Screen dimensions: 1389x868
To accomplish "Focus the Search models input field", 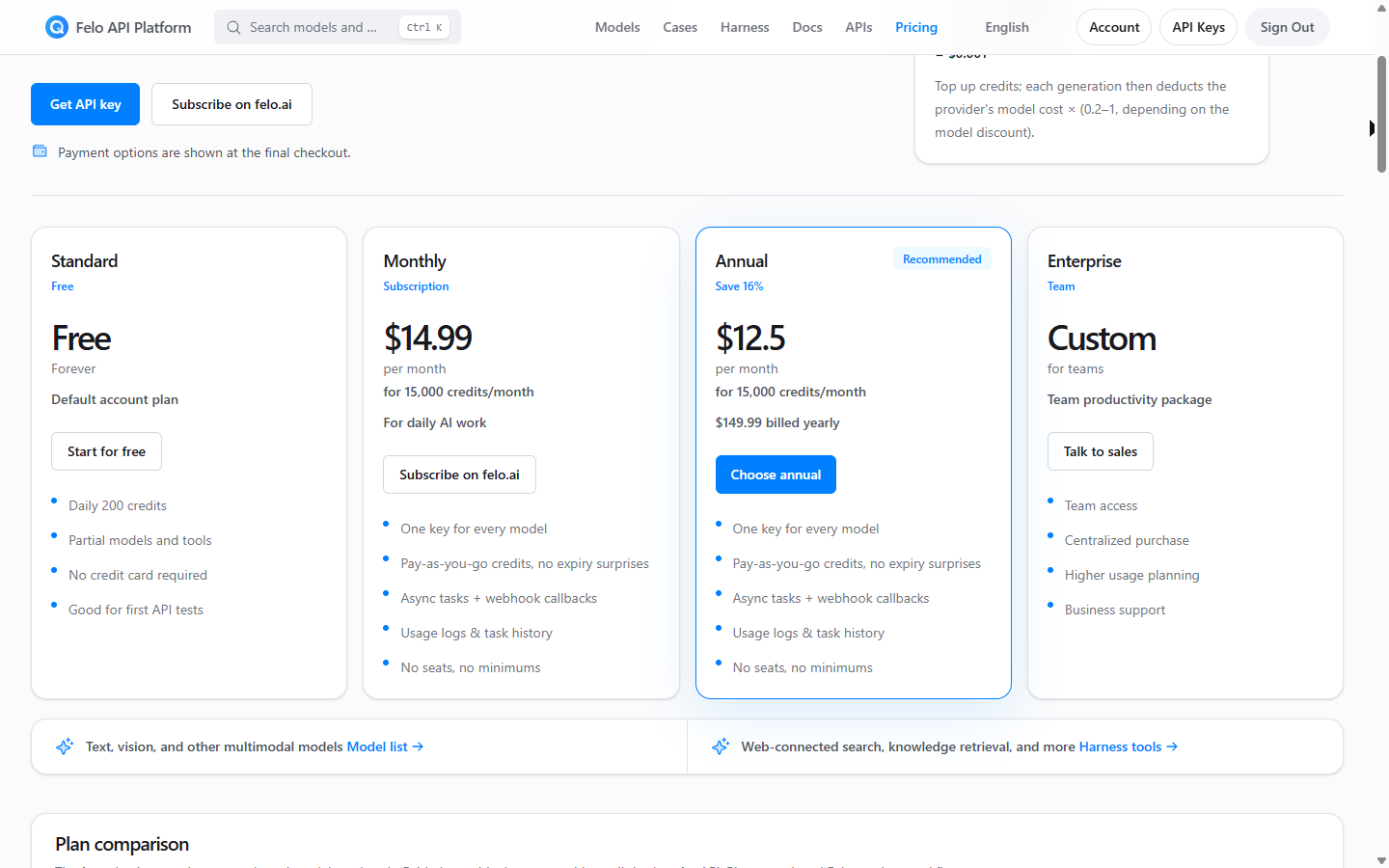I will click(337, 27).
